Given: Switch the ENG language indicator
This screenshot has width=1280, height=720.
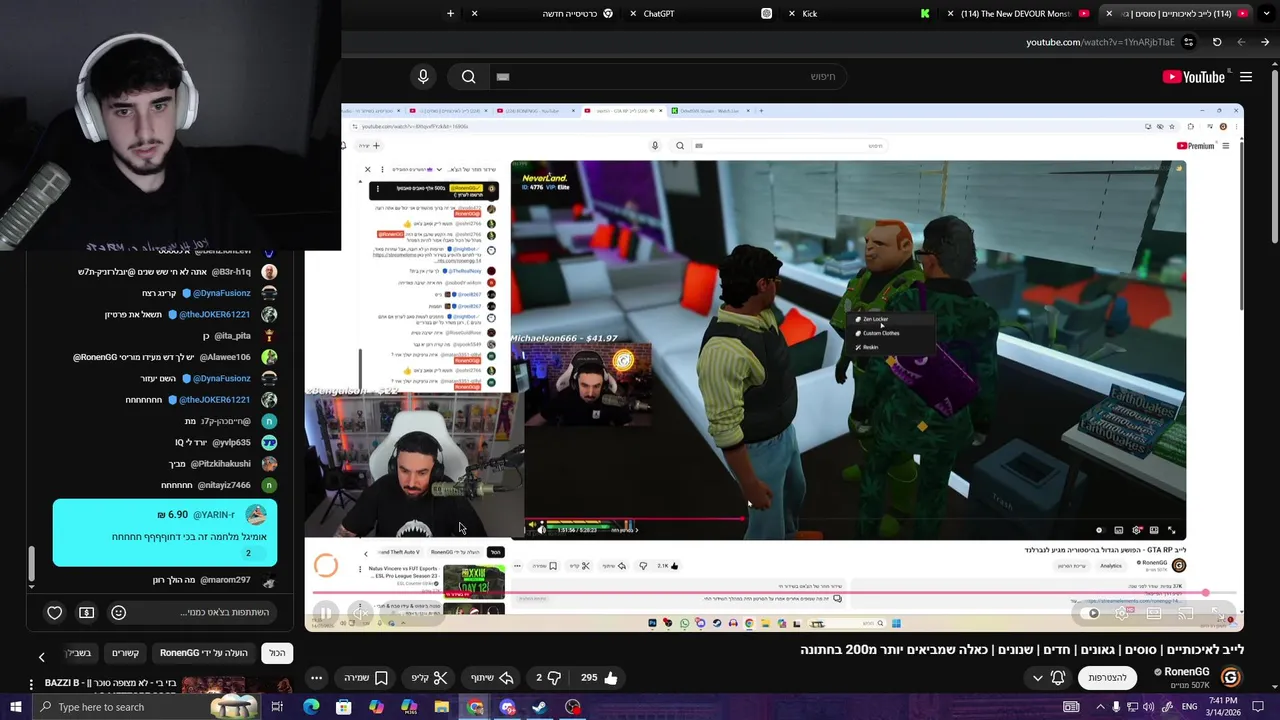Looking at the screenshot, I should [x=1190, y=707].
